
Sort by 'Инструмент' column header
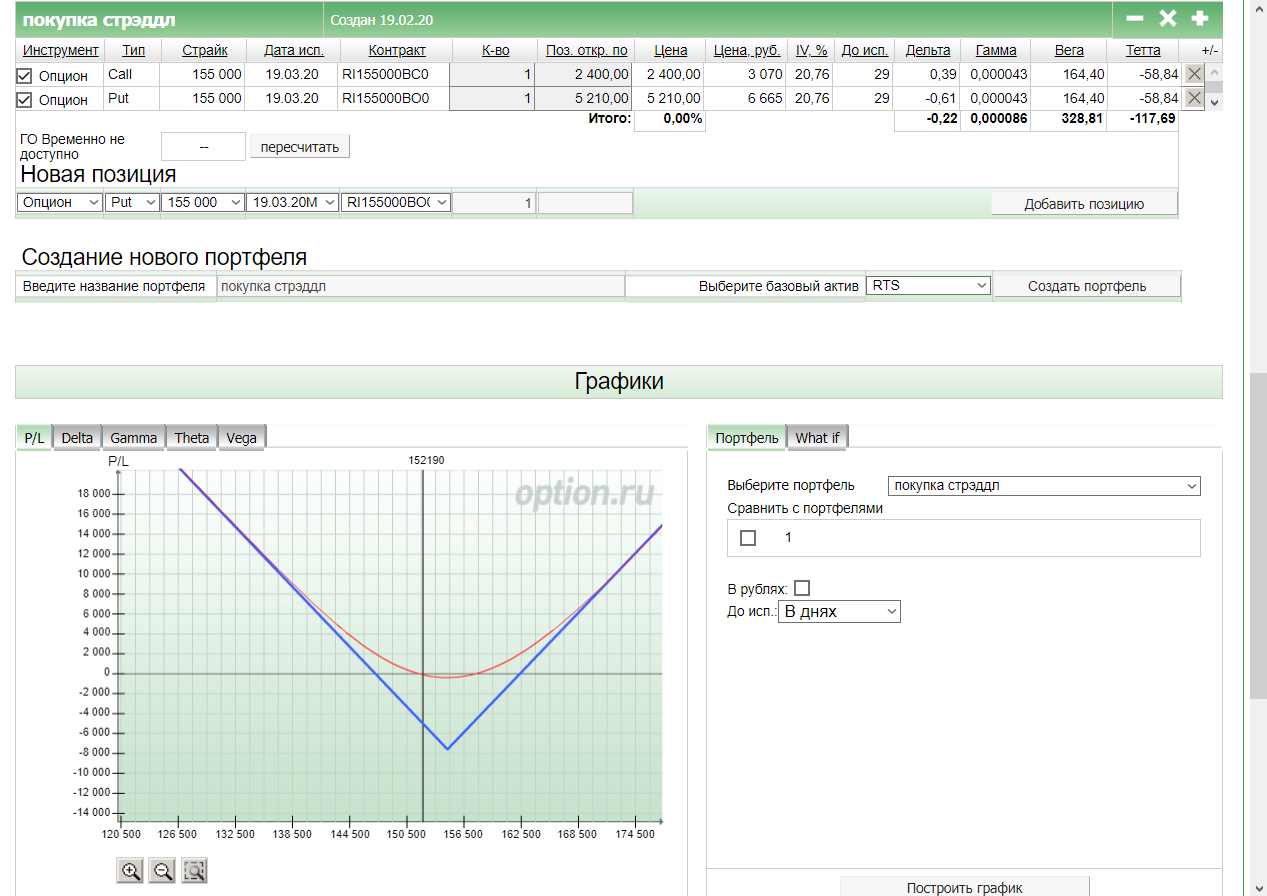(x=61, y=50)
